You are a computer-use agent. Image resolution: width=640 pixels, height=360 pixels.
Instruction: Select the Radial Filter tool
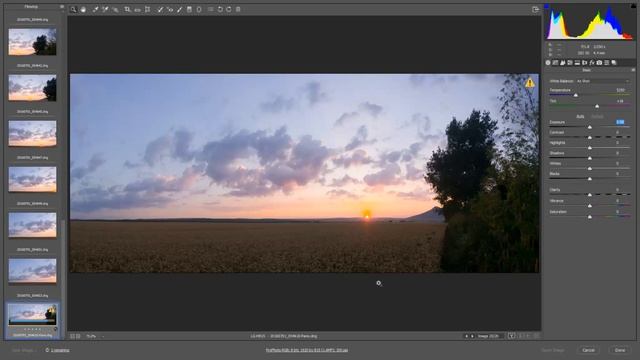[x=199, y=9]
